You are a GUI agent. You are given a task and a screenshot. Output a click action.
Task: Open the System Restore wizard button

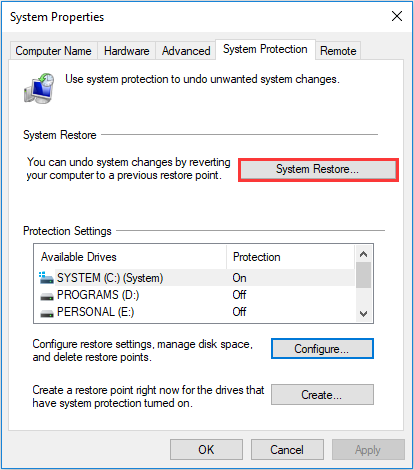pos(318,170)
